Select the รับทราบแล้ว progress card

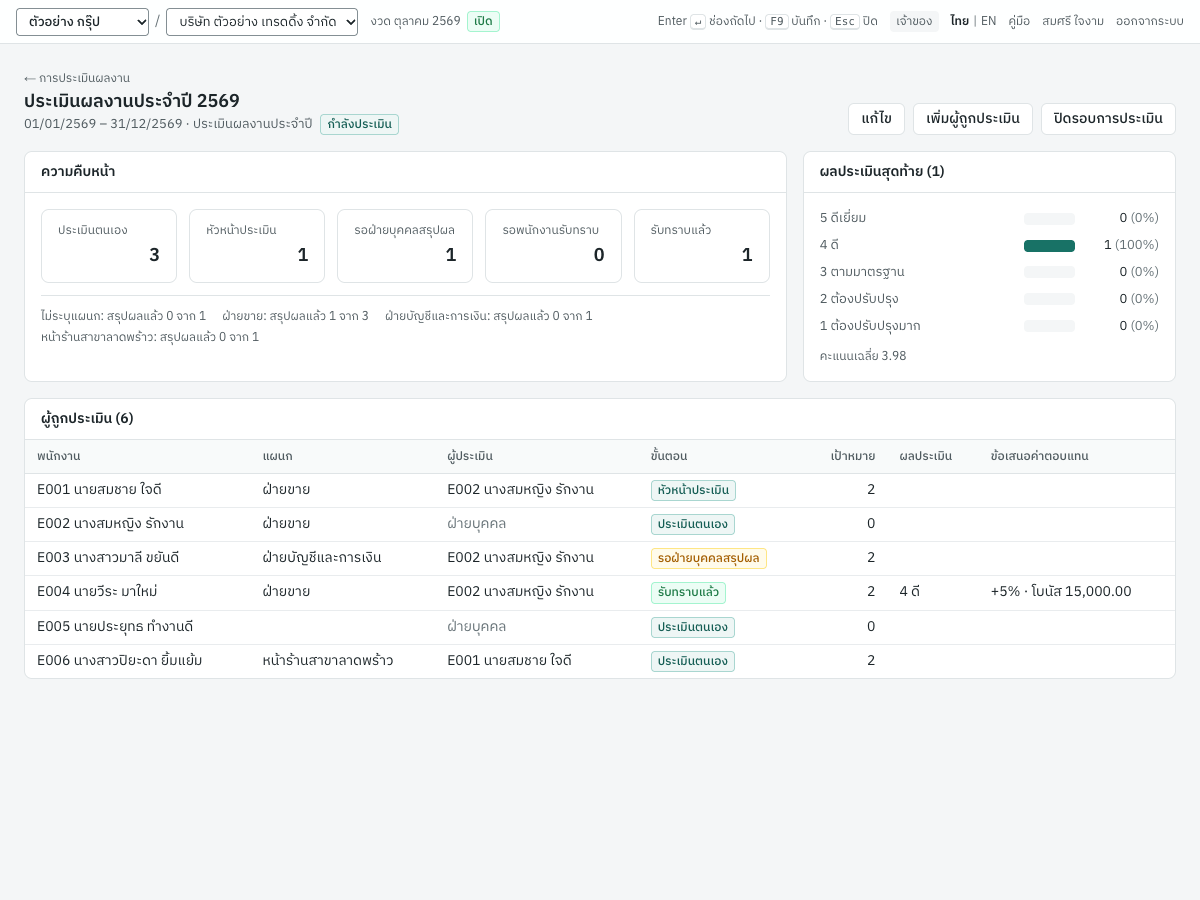click(702, 246)
